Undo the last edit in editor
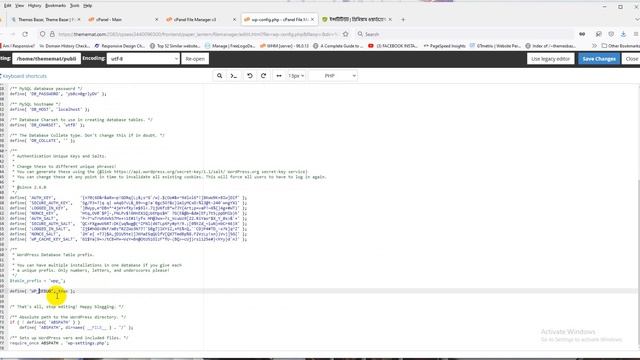640x360 pixels. point(250,76)
